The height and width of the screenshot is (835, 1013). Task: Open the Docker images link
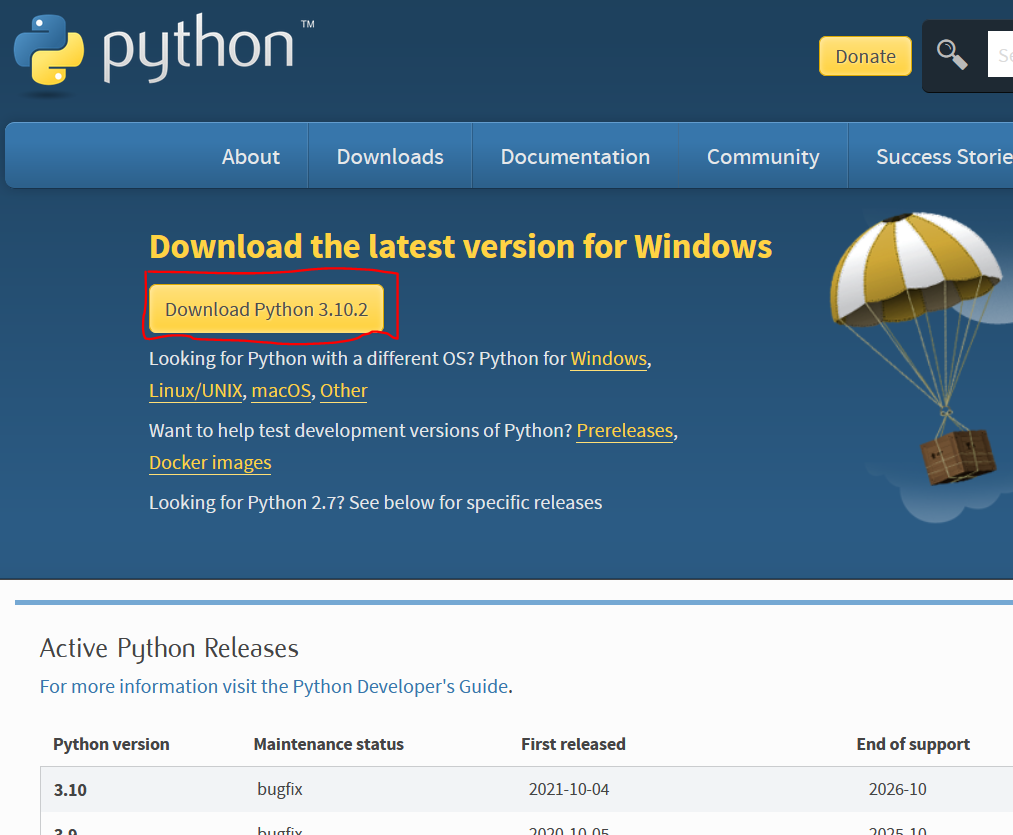tap(210, 463)
